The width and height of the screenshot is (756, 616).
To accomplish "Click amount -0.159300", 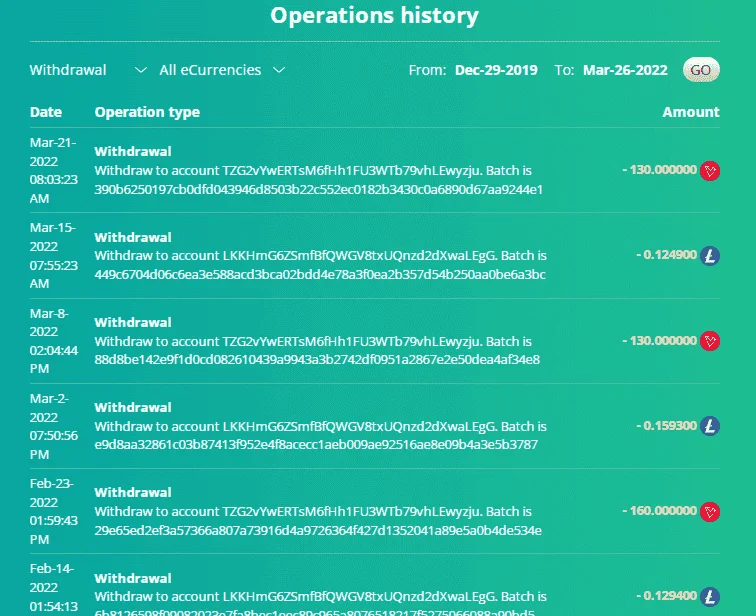I will point(666,426).
